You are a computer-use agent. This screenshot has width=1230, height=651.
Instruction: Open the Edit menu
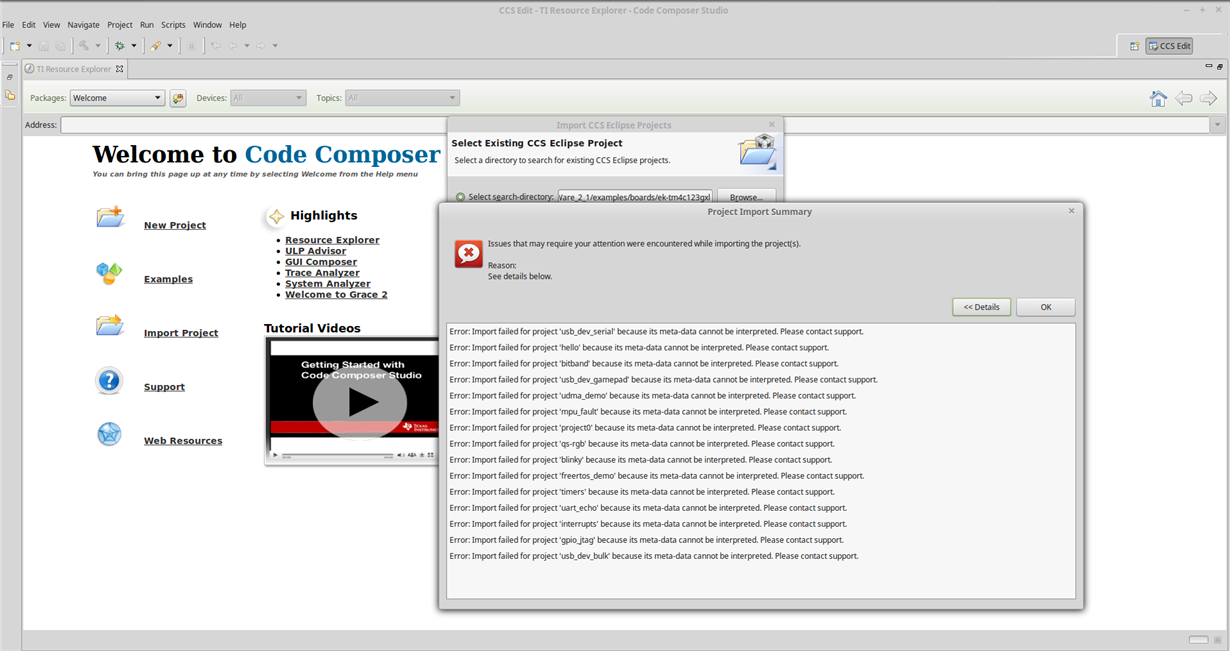tap(29, 24)
